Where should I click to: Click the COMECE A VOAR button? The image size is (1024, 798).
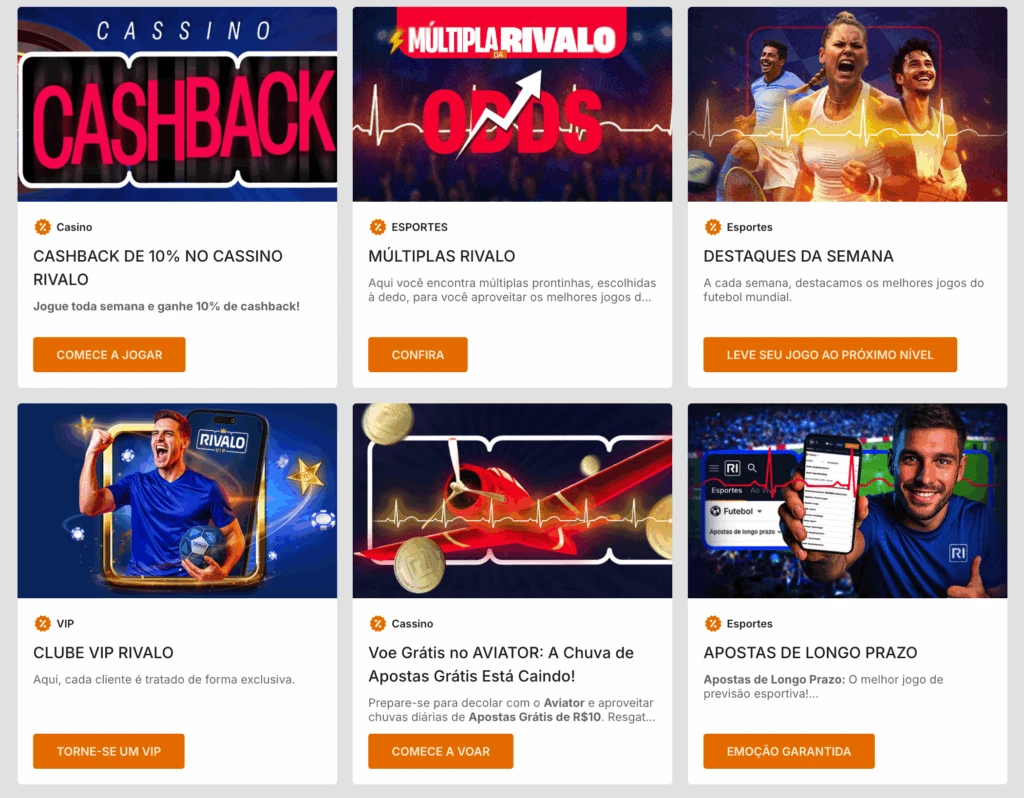441,751
